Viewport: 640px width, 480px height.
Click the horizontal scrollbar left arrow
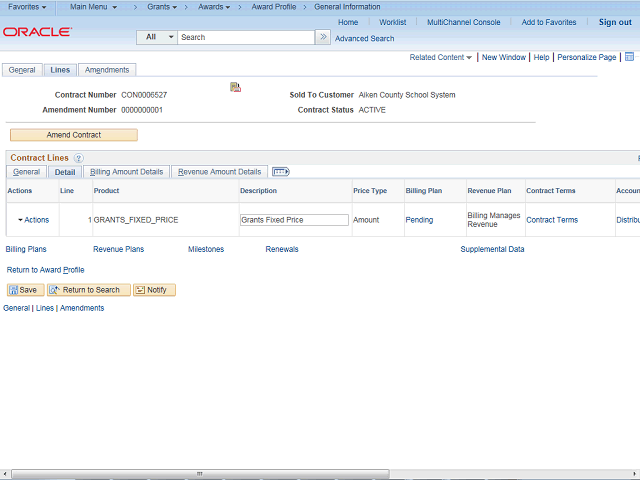pyautogui.click(x=4, y=474)
